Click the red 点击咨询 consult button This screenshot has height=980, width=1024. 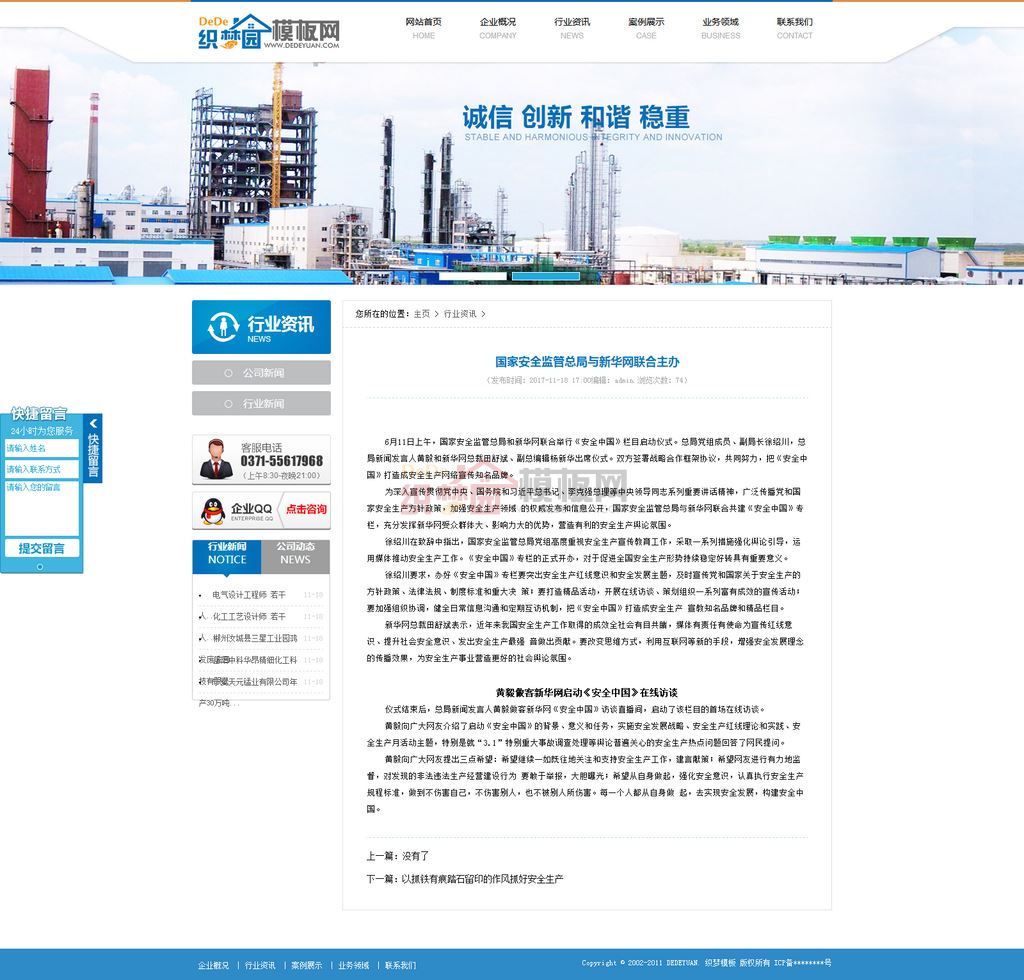pyautogui.click(x=306, y=509)
